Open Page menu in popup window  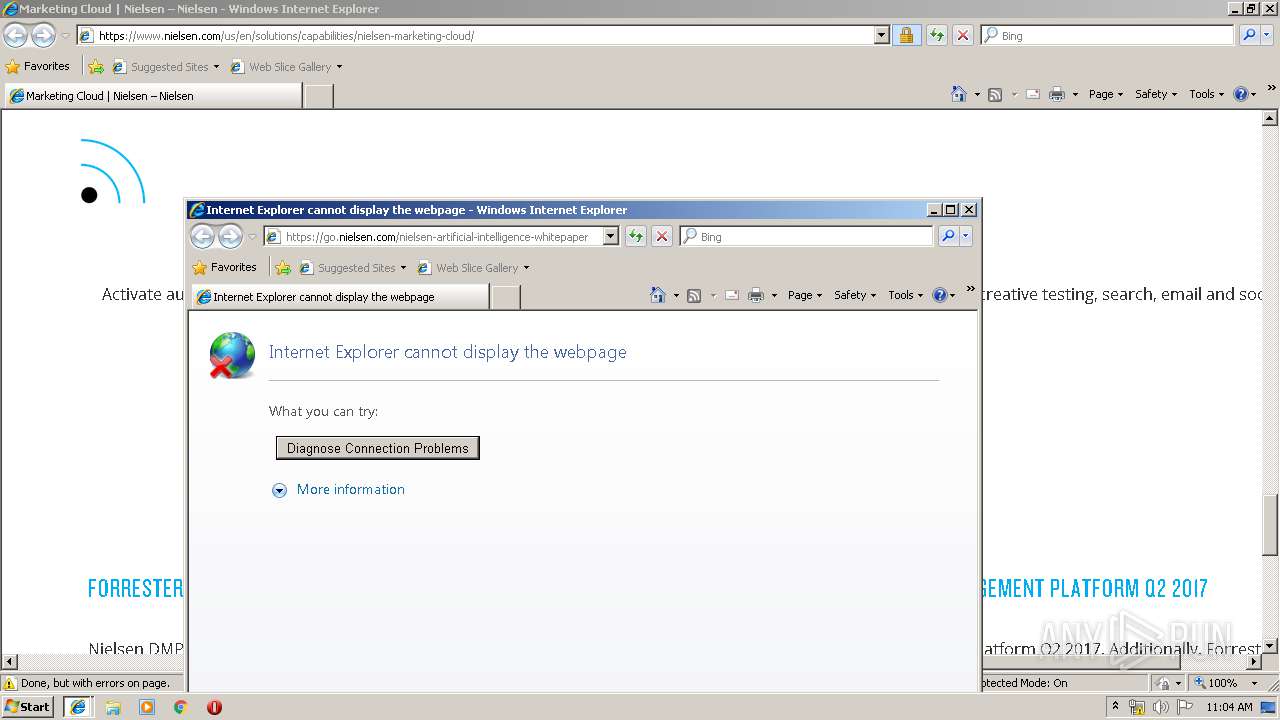click(x=804, y=295)
